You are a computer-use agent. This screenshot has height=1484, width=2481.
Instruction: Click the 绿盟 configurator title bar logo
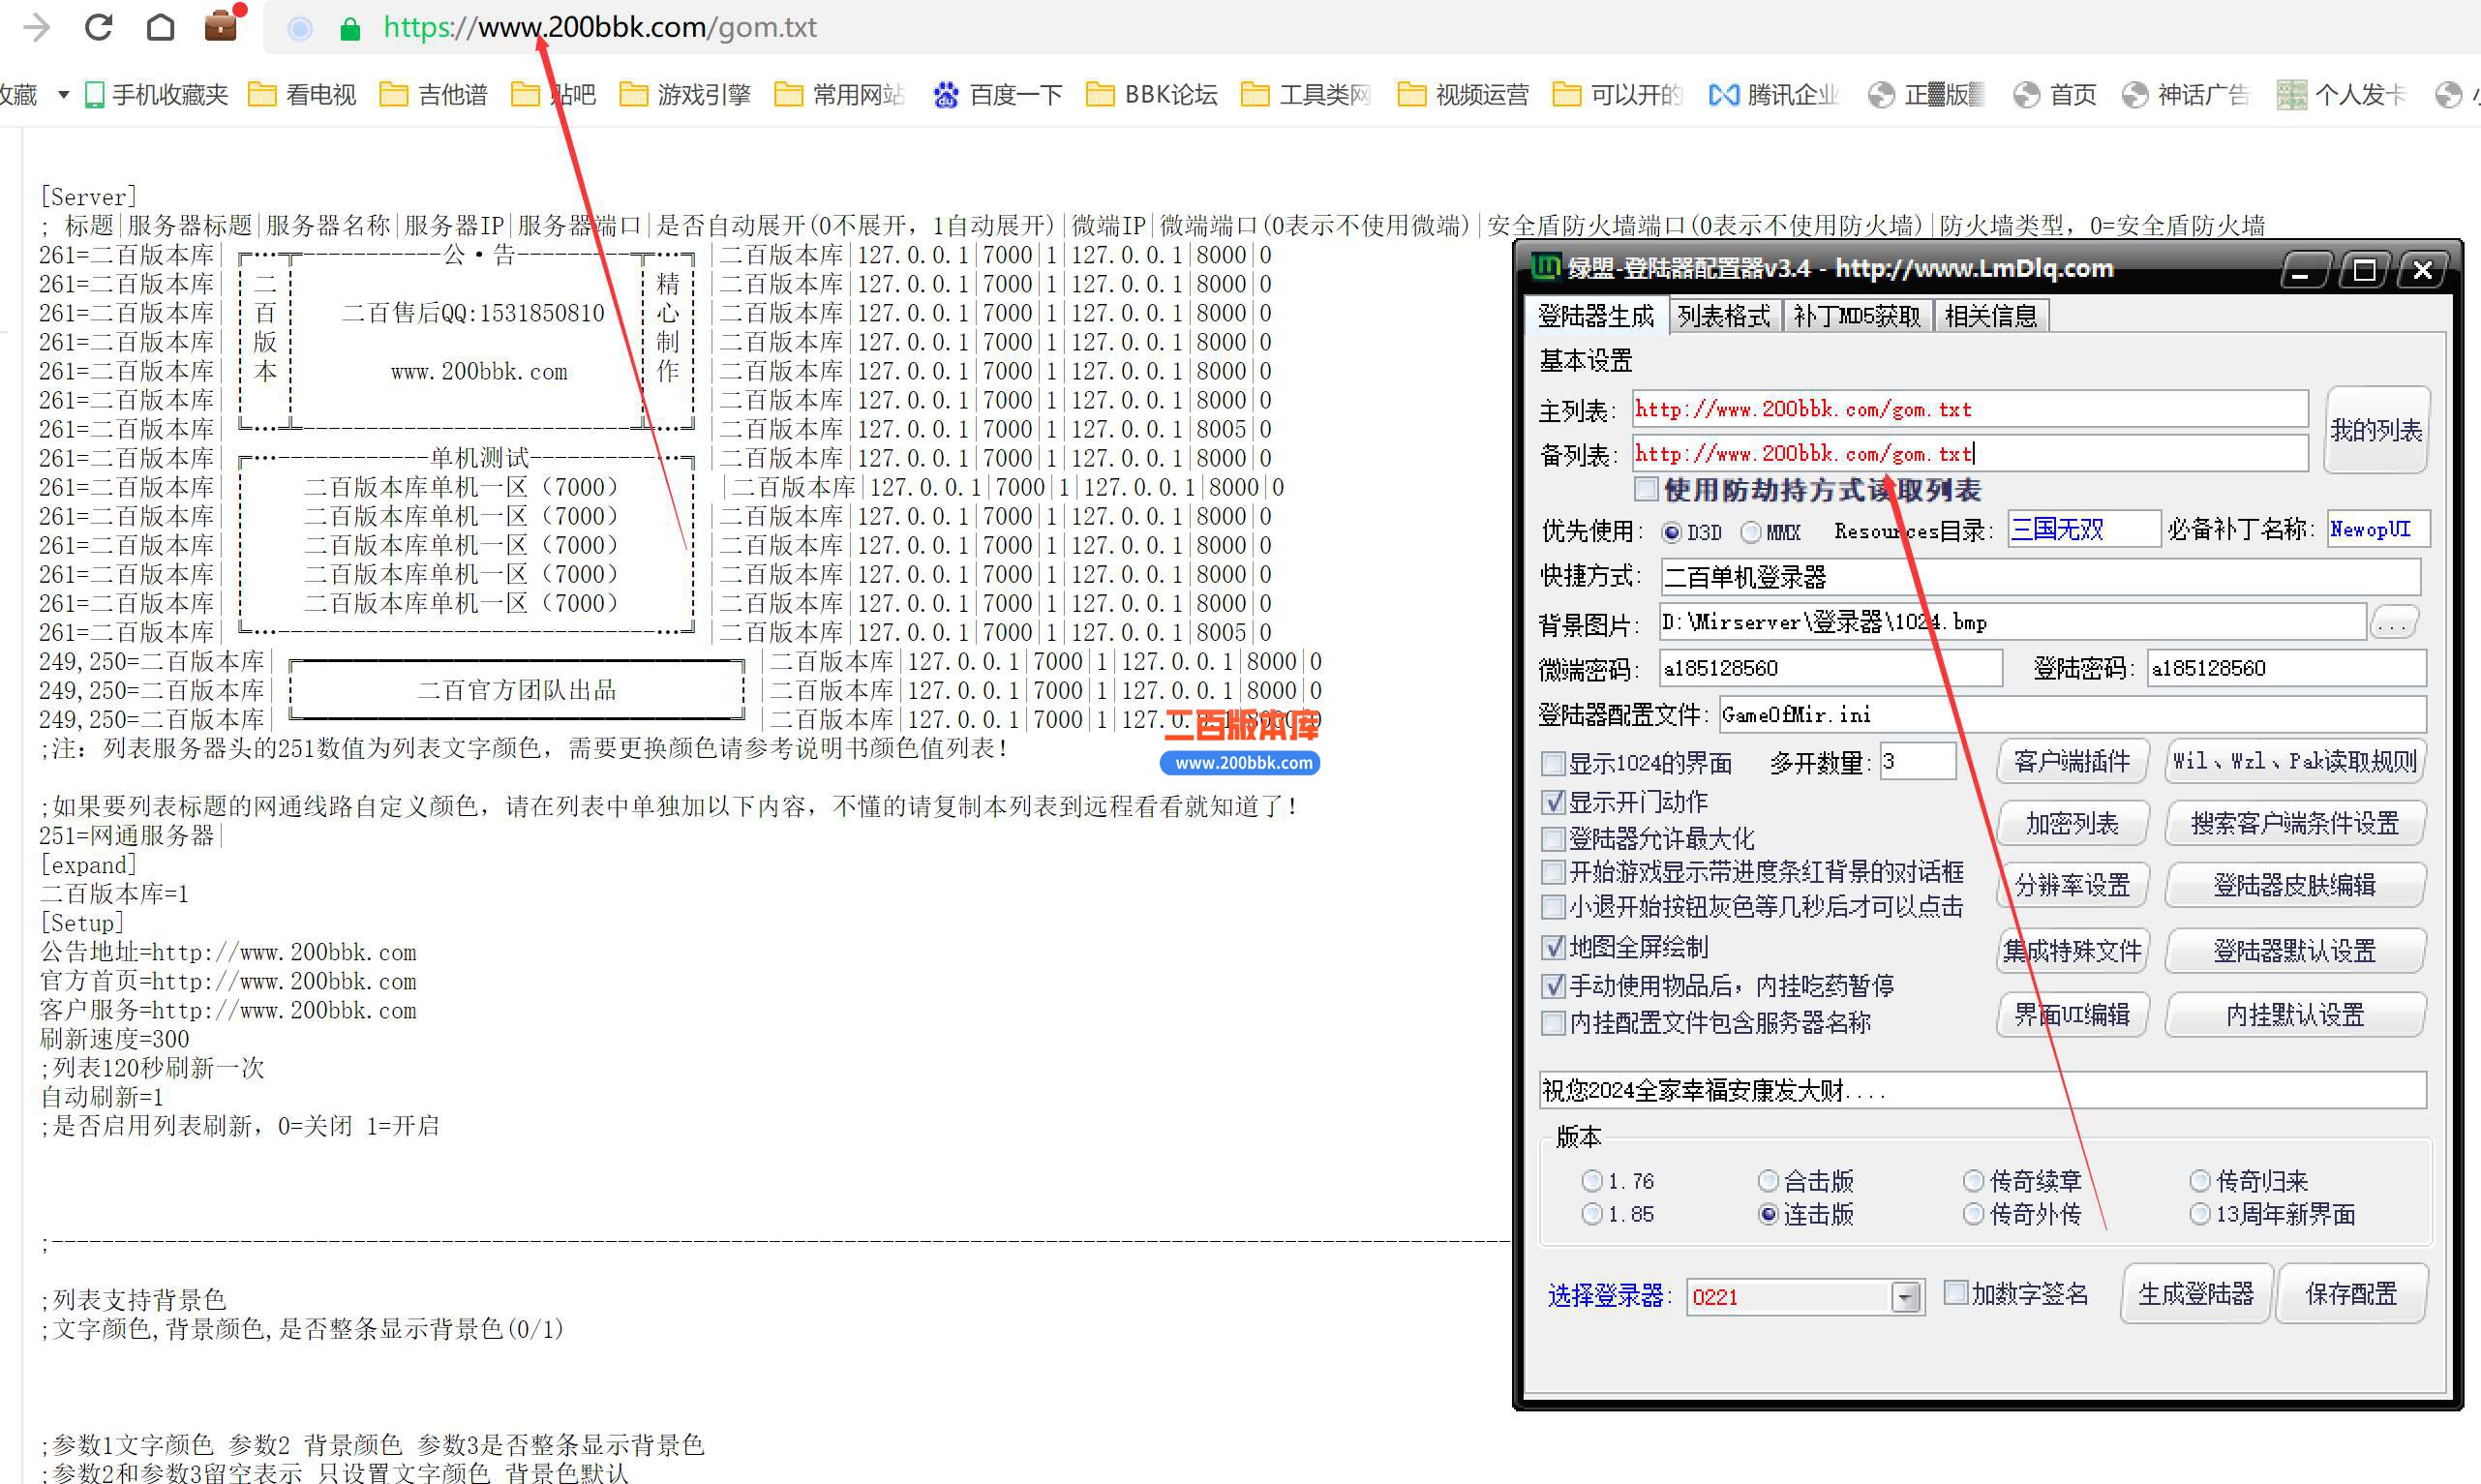click(1546, 267)
